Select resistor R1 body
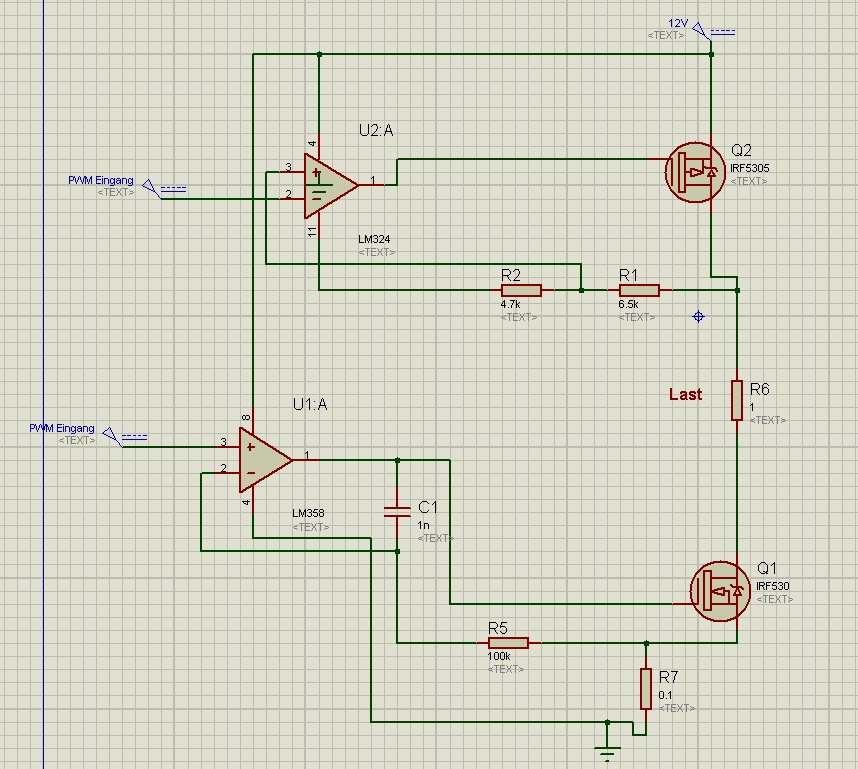 click(x=639, y=290)
